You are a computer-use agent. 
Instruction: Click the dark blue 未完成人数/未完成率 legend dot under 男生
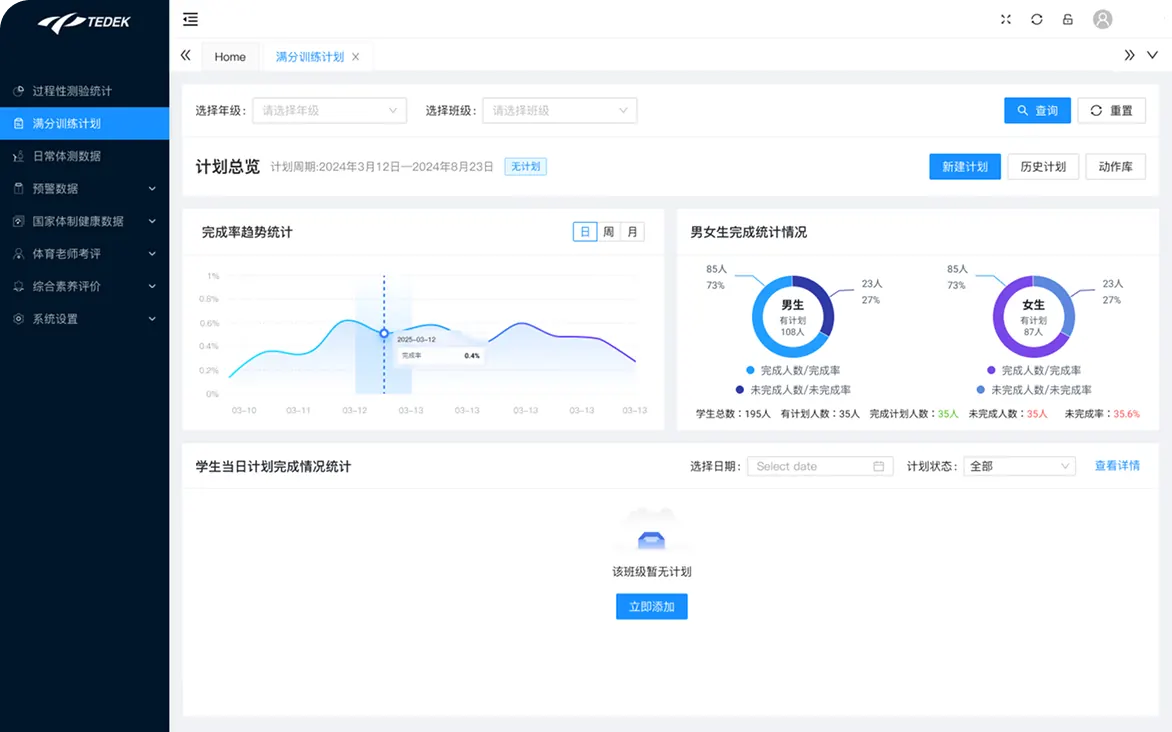pos(739,390)
